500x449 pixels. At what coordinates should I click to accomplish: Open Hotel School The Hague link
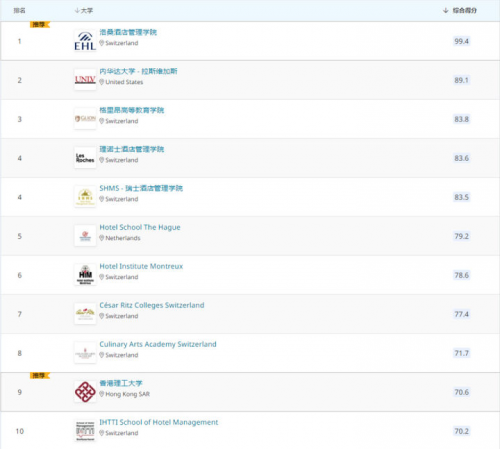click(140, 227)
